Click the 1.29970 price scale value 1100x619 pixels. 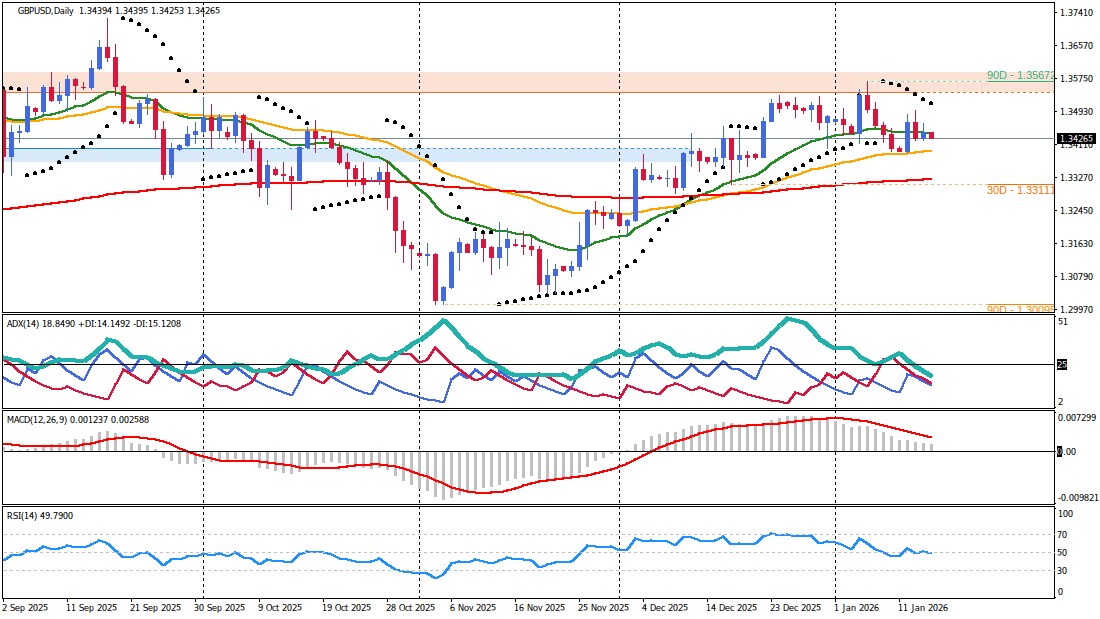click(1078, 310)
